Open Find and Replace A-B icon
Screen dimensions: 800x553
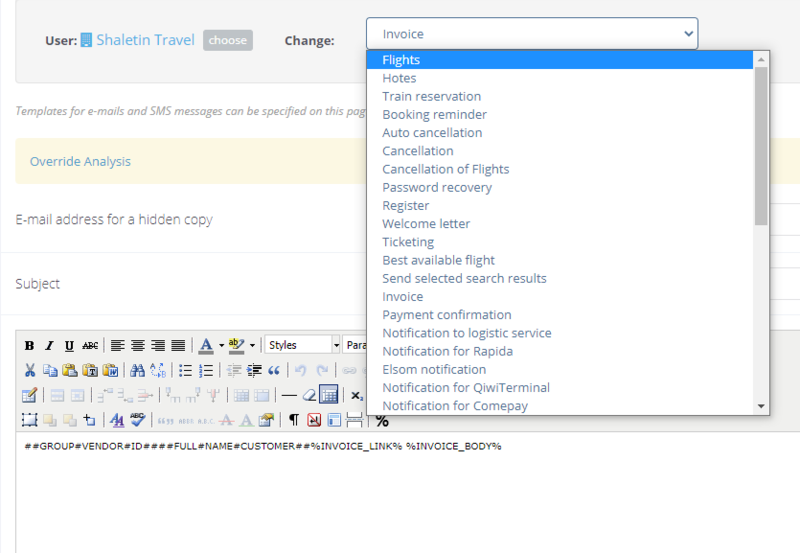coord(158,370)
